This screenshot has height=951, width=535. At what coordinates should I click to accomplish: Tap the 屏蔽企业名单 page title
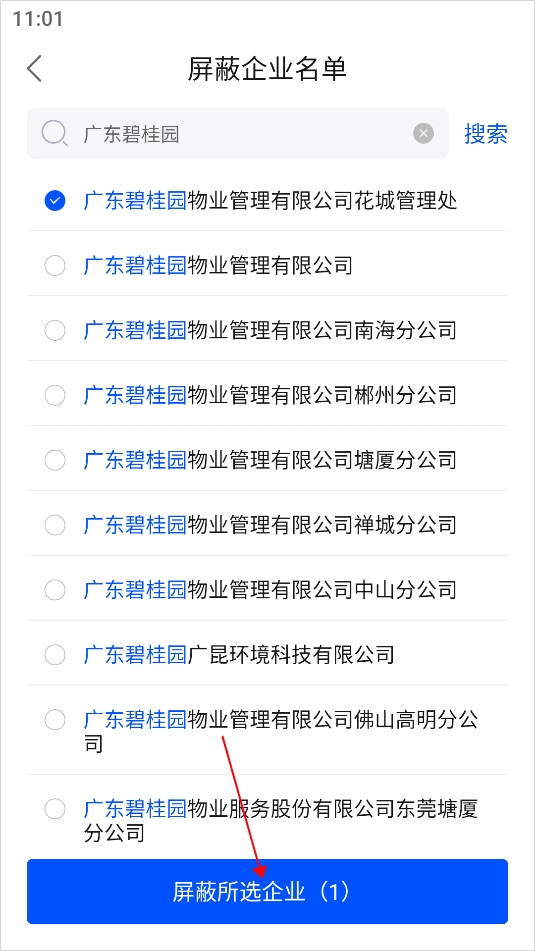pos(267,69)
